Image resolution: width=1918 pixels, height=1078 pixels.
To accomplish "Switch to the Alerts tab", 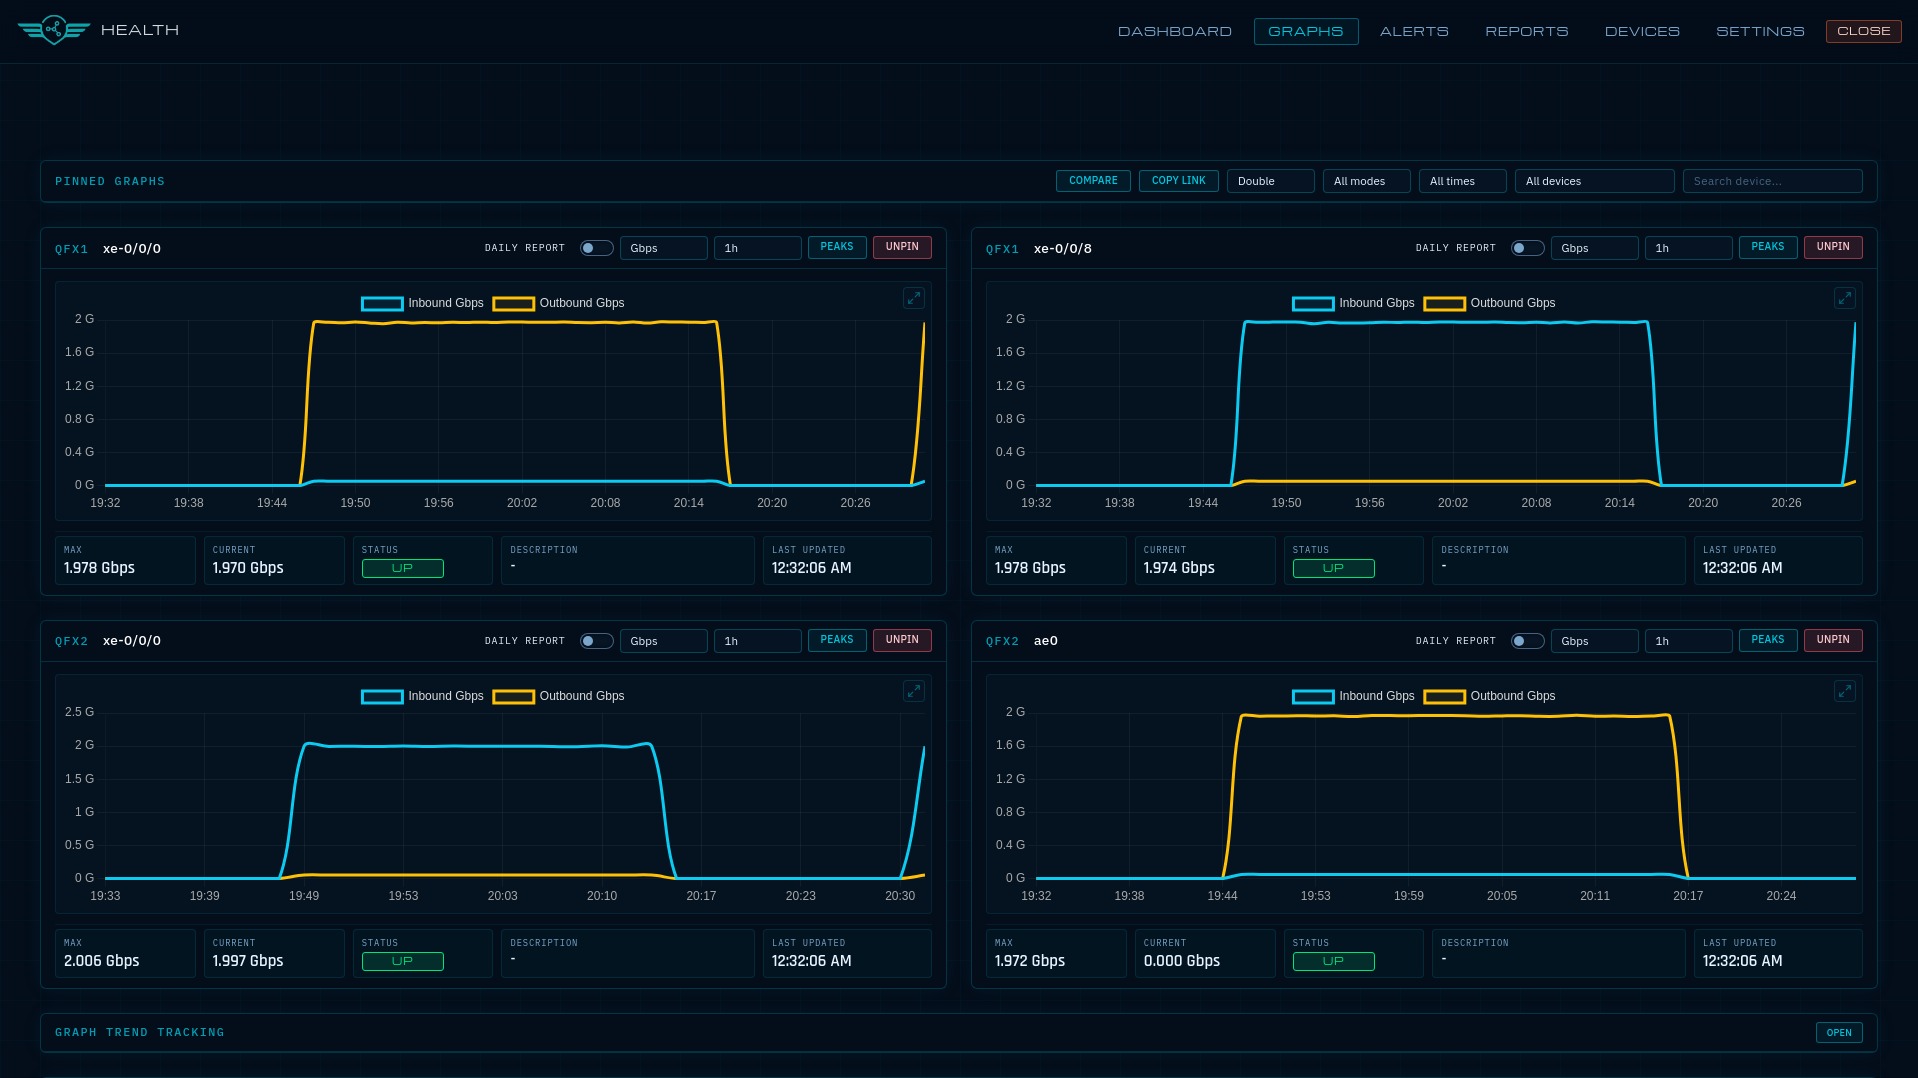I will point(1414,31).
